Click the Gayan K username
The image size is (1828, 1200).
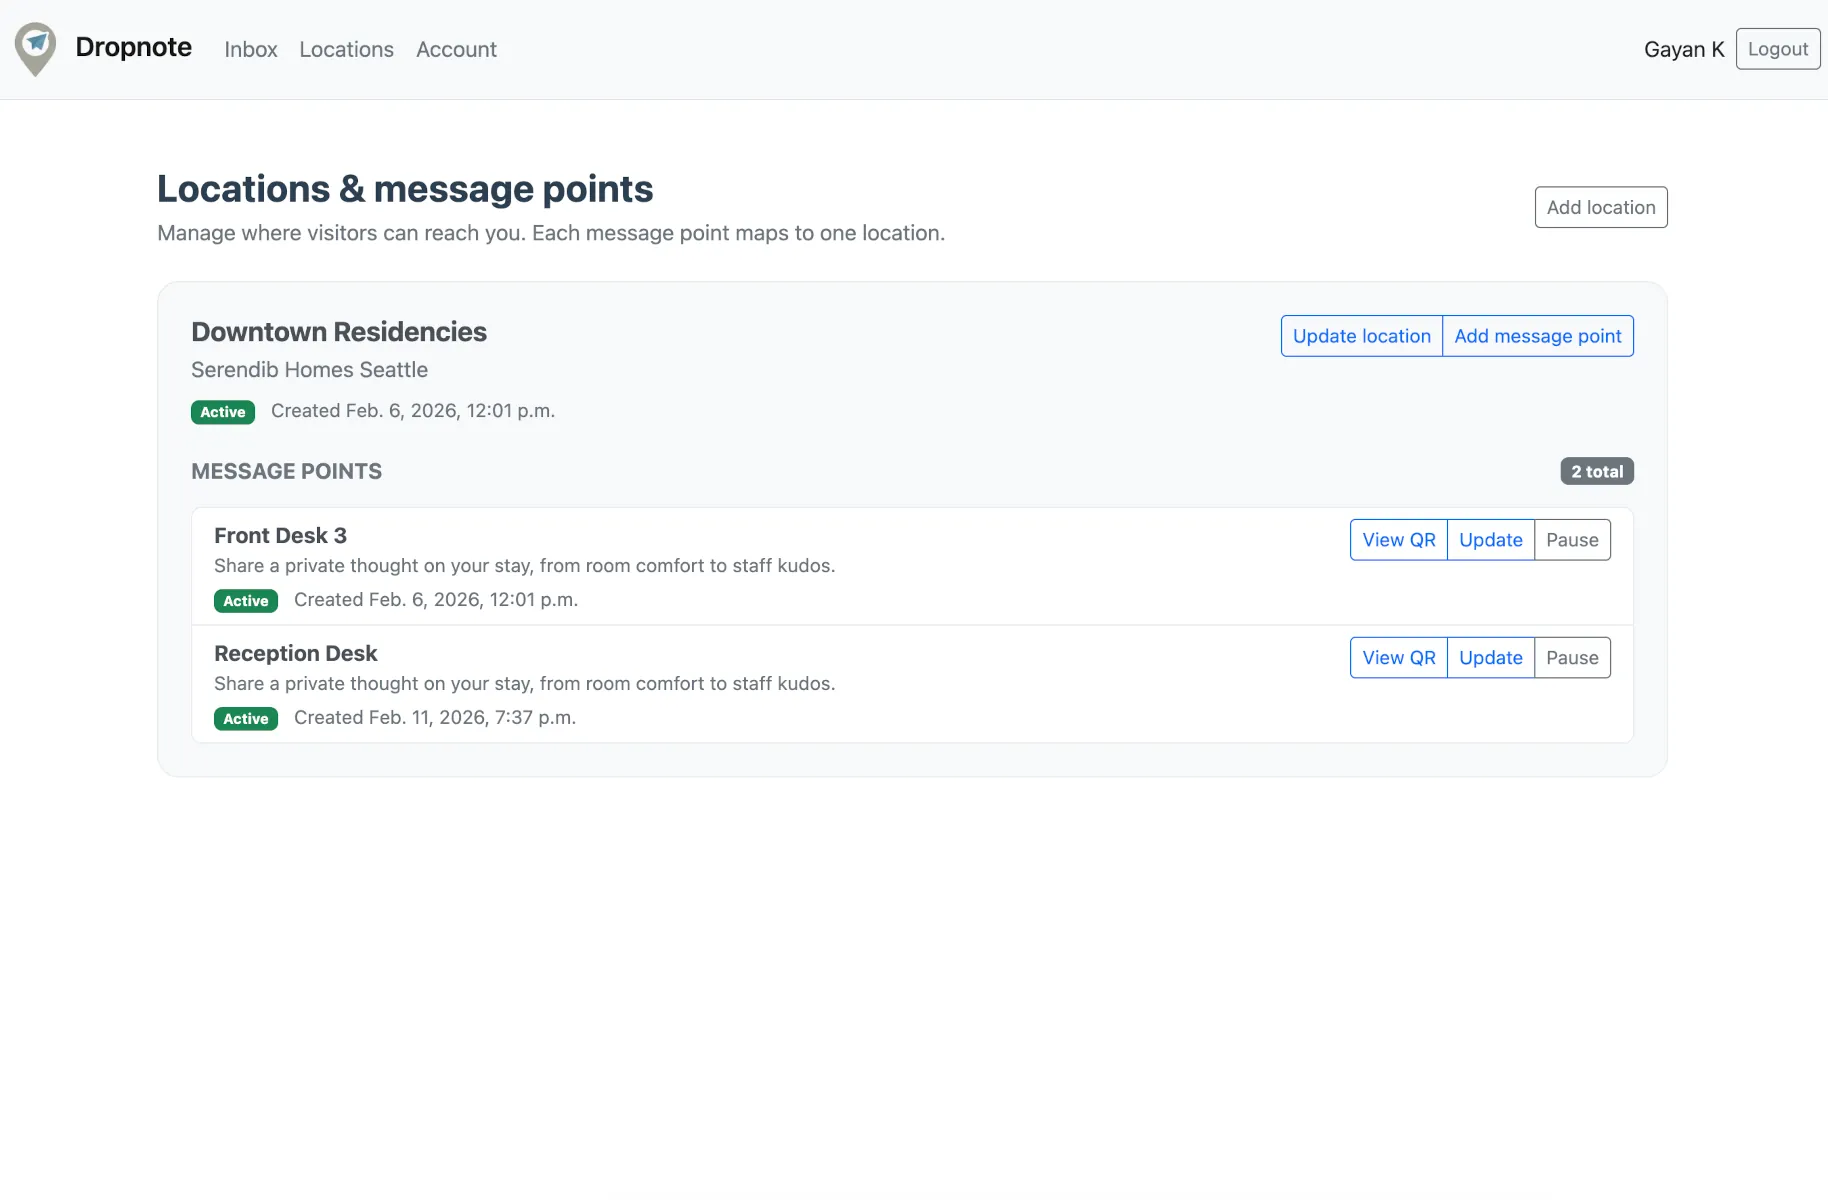1683,49
